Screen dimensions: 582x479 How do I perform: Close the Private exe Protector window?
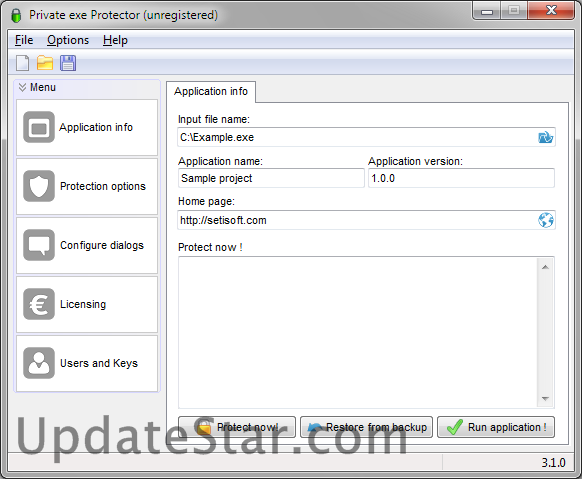(551, 11)
